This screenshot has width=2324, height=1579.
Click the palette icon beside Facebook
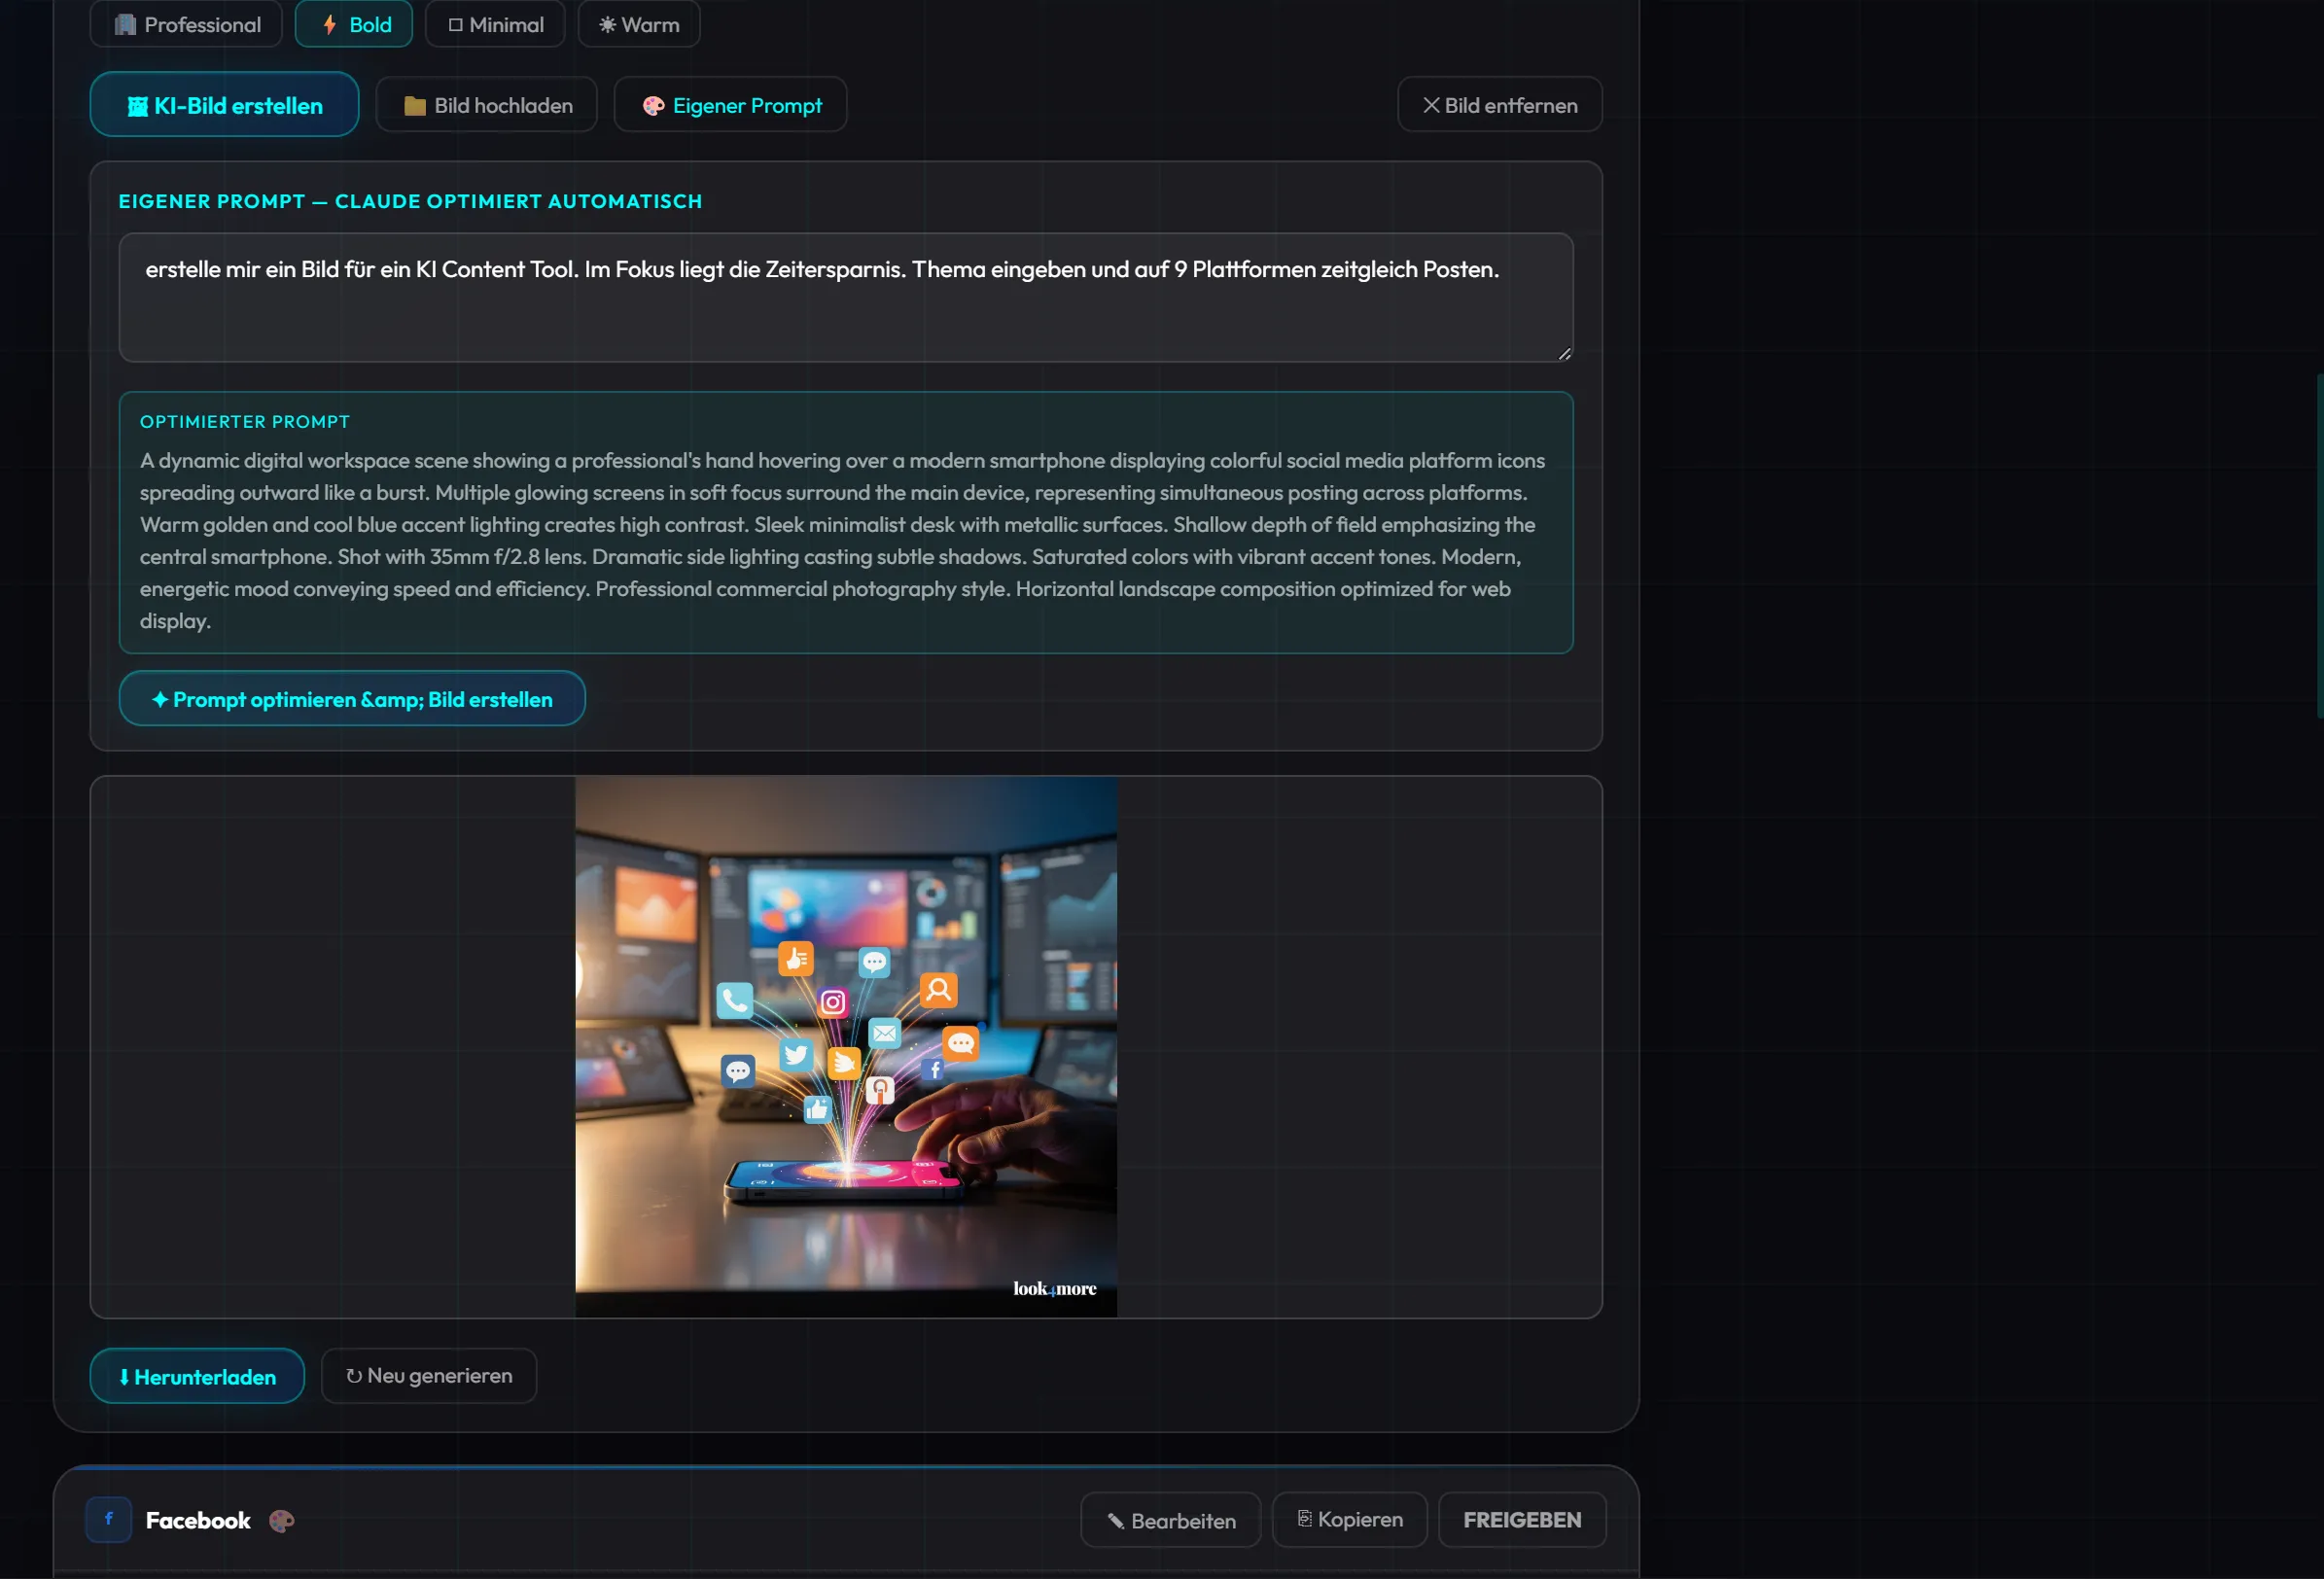(x=282, y=1521)
